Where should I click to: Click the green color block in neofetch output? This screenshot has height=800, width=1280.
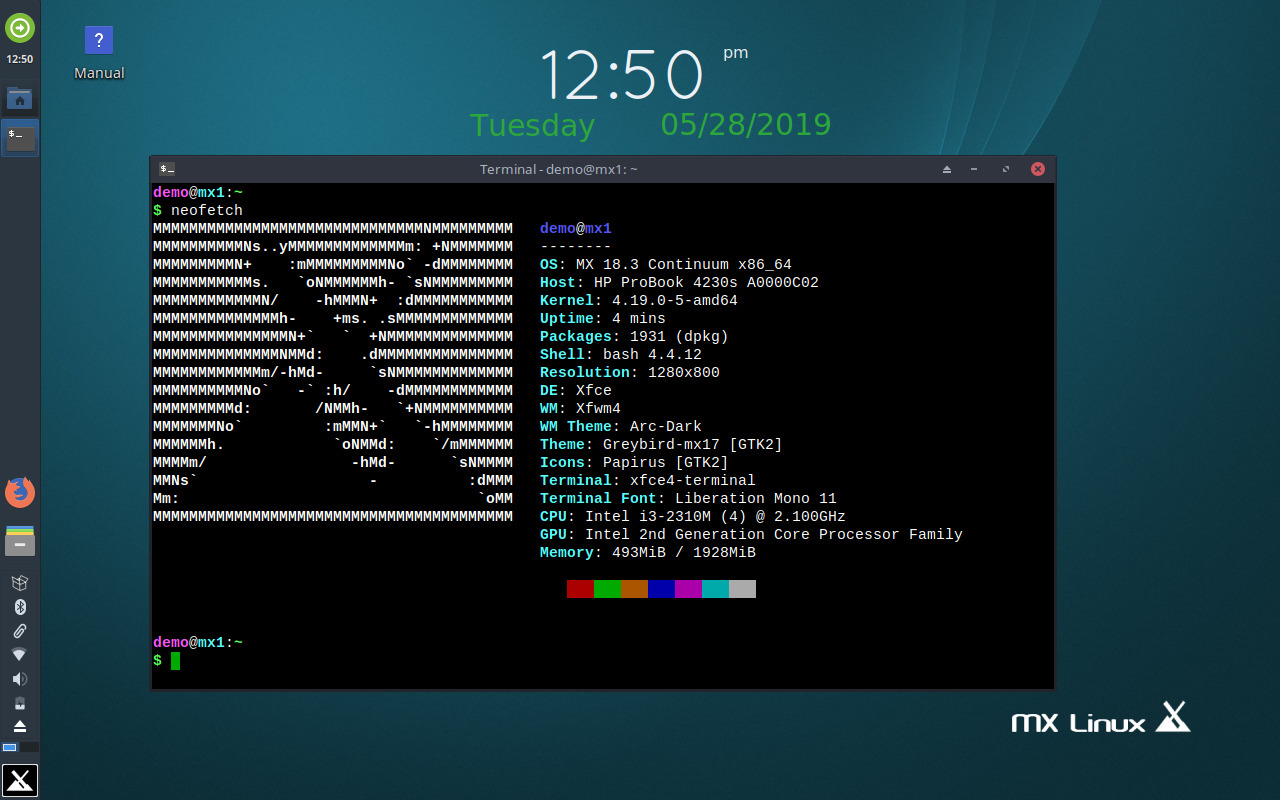pyautogui.click(x=607, y=589)
